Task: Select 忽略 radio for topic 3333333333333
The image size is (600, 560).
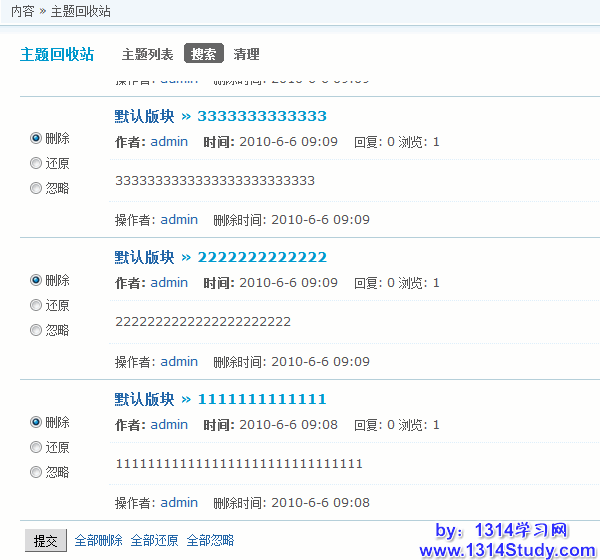Action: 36,188
